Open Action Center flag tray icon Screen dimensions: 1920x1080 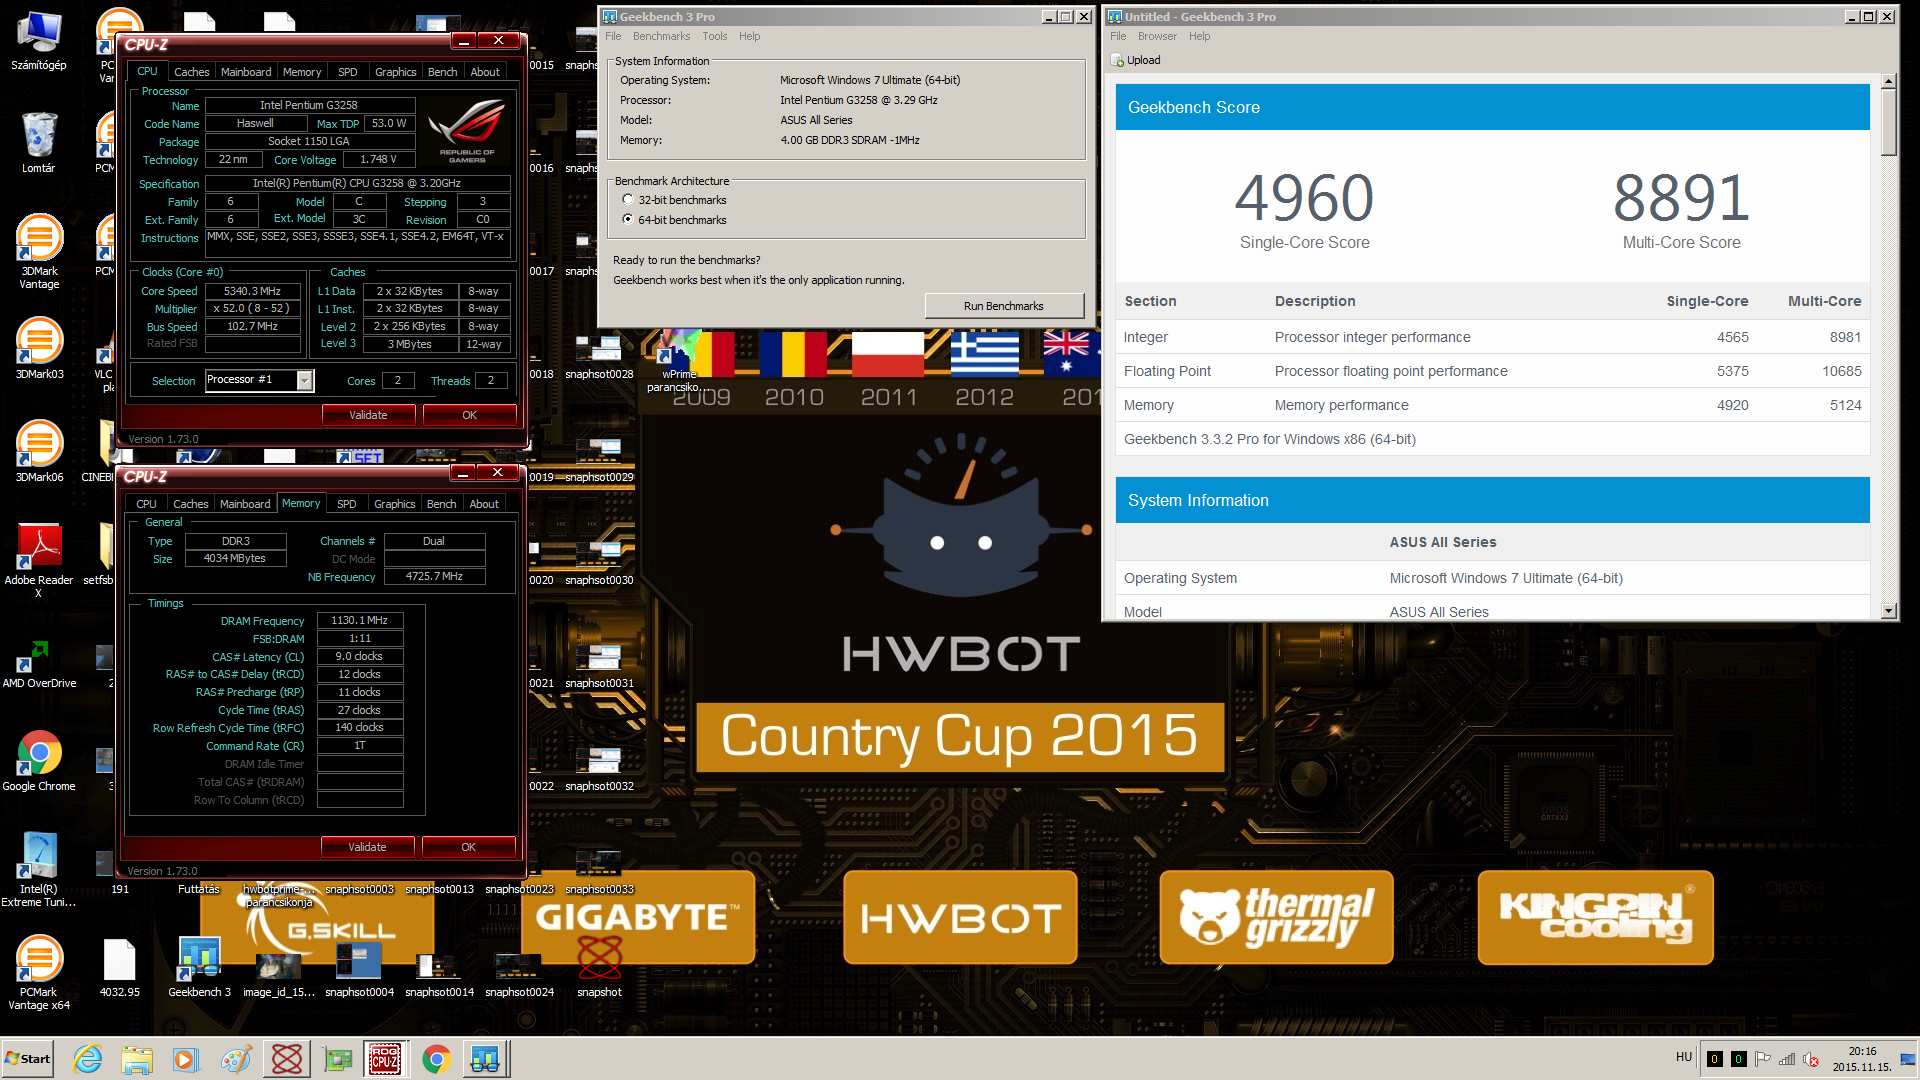(x=1763, y=1059)
